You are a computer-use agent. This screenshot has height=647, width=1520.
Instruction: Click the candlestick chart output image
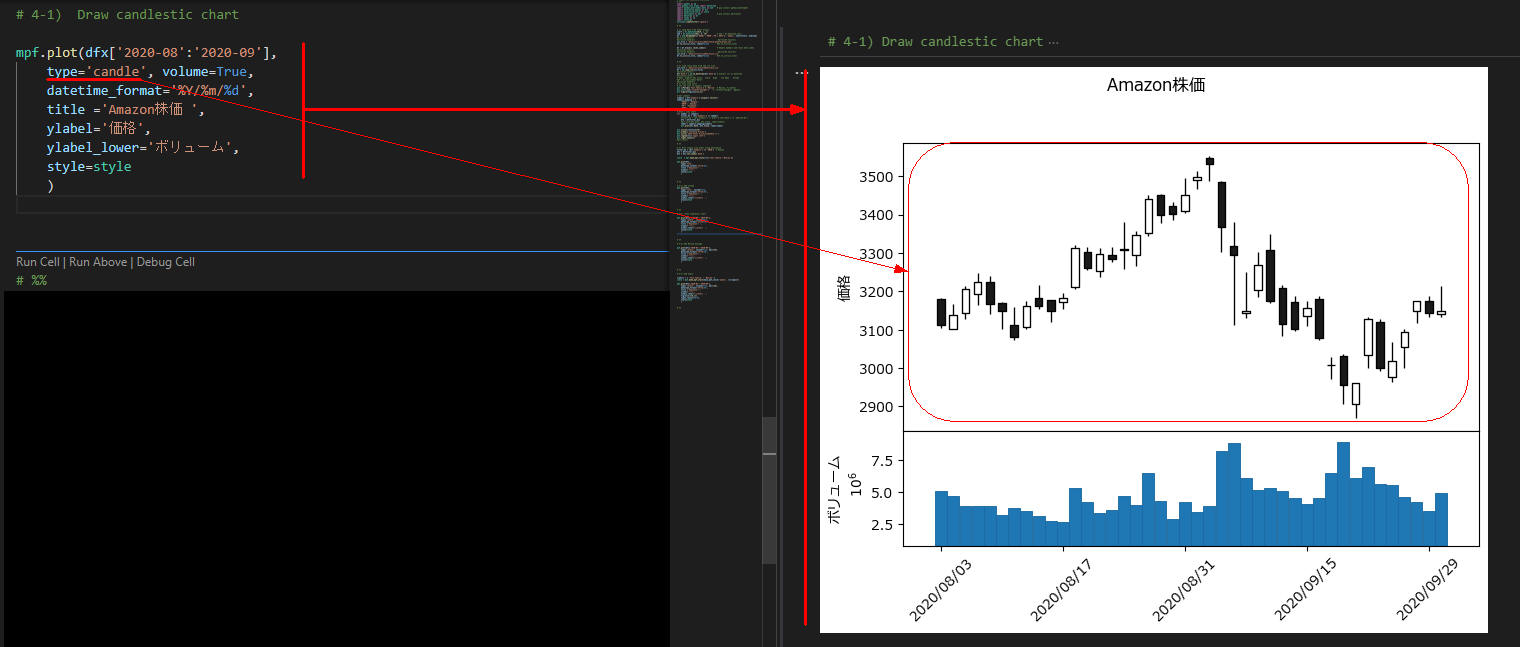pyautogui.click(x=1154, y=350)
